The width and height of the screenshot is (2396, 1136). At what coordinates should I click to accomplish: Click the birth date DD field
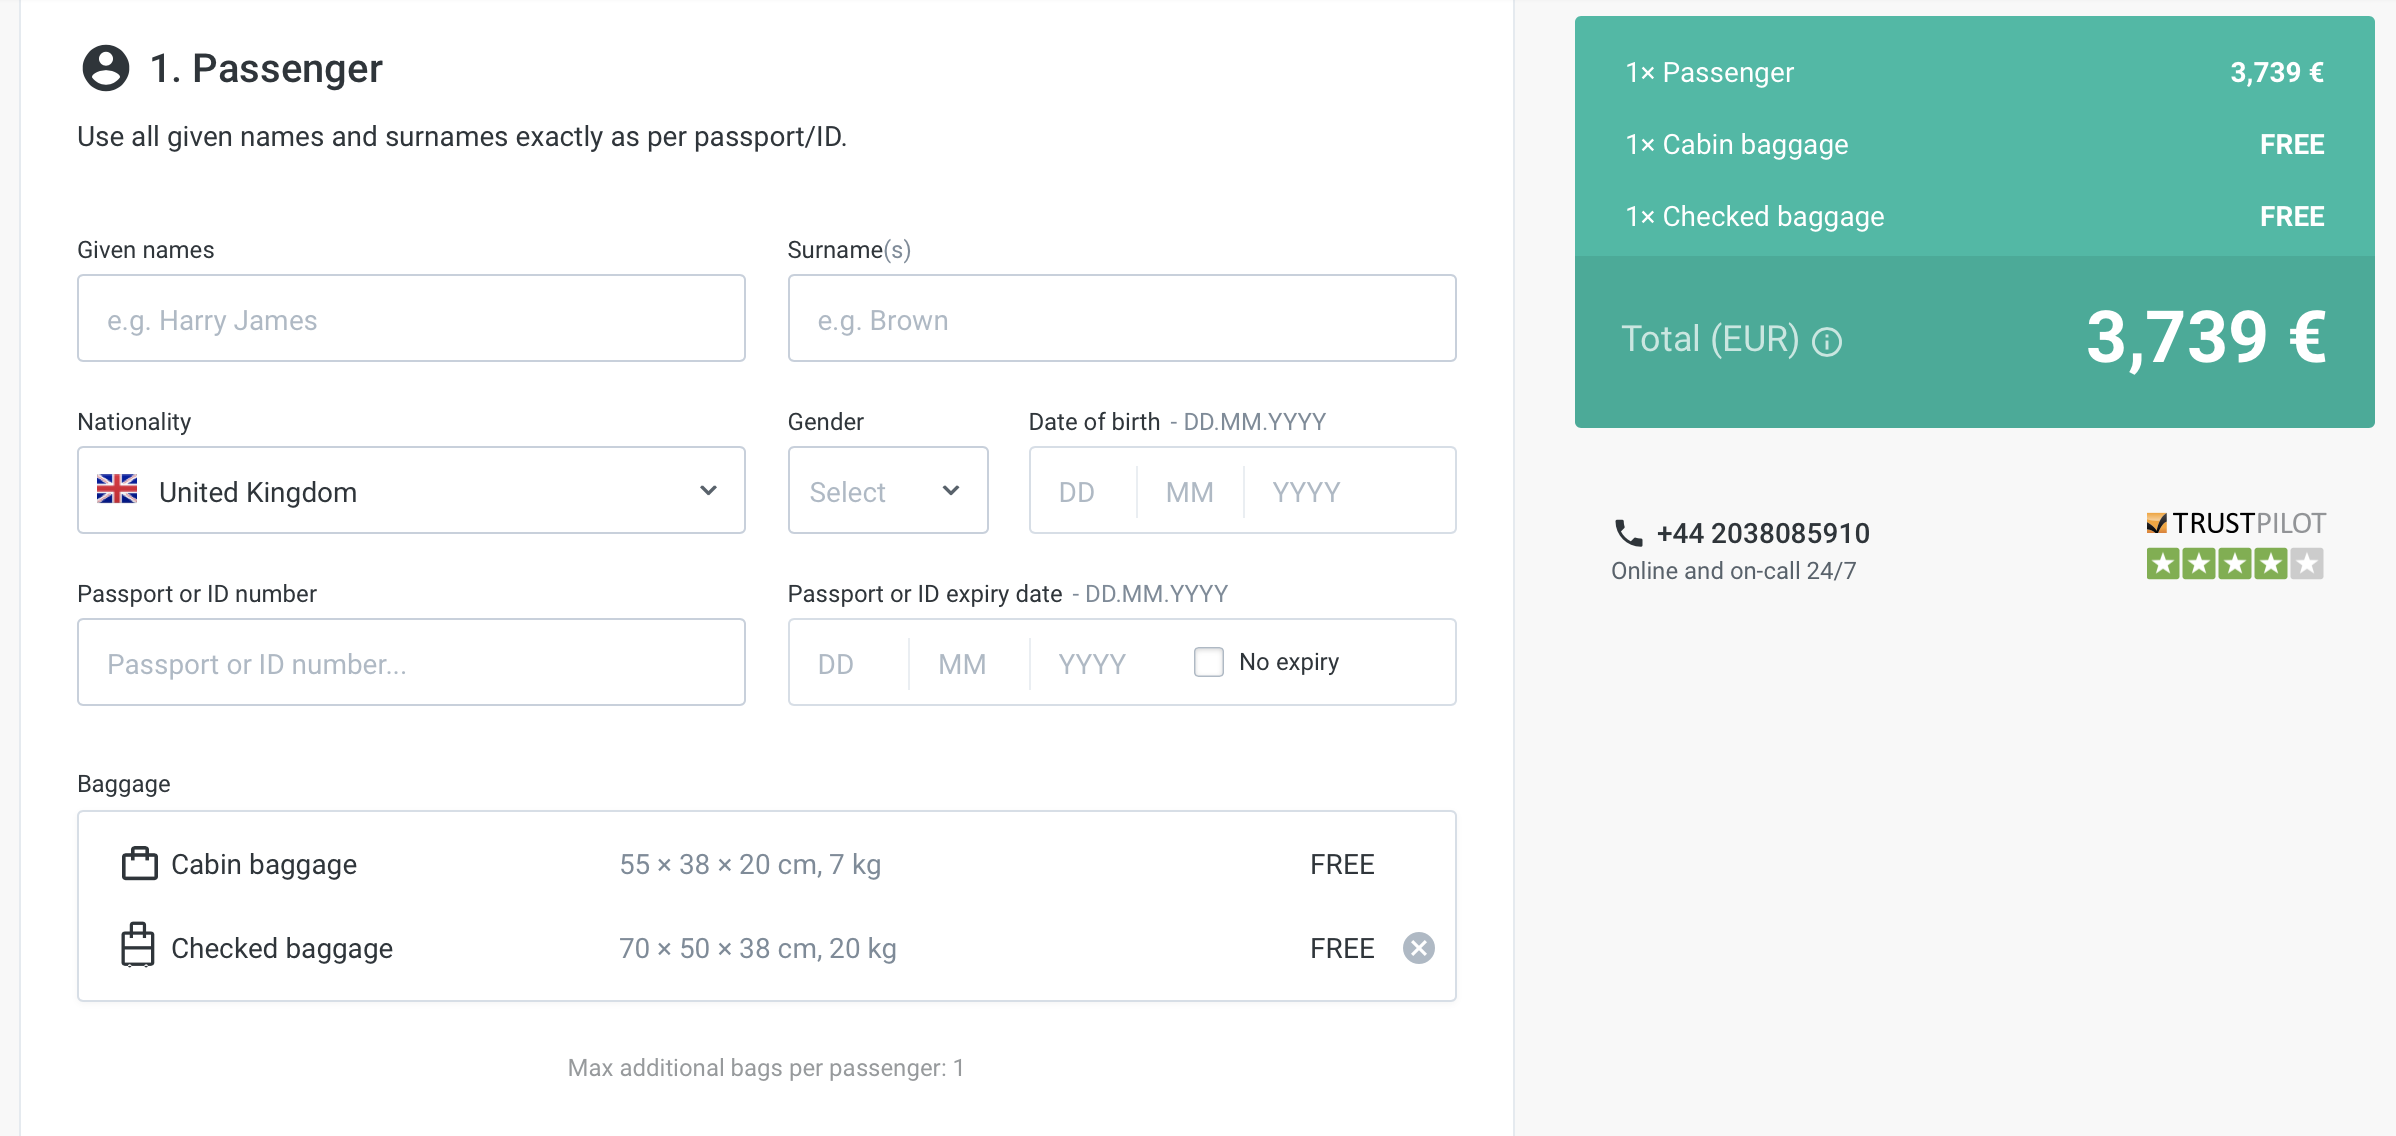click(1080, 492)
